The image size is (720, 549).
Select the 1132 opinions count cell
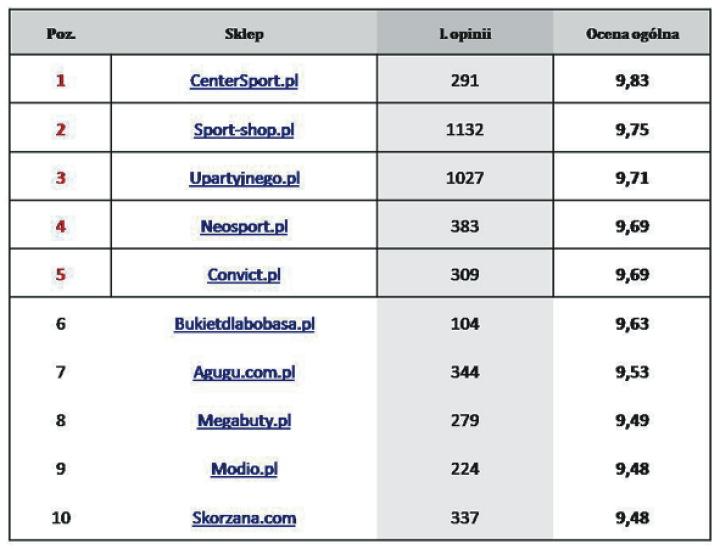point(465,130)
